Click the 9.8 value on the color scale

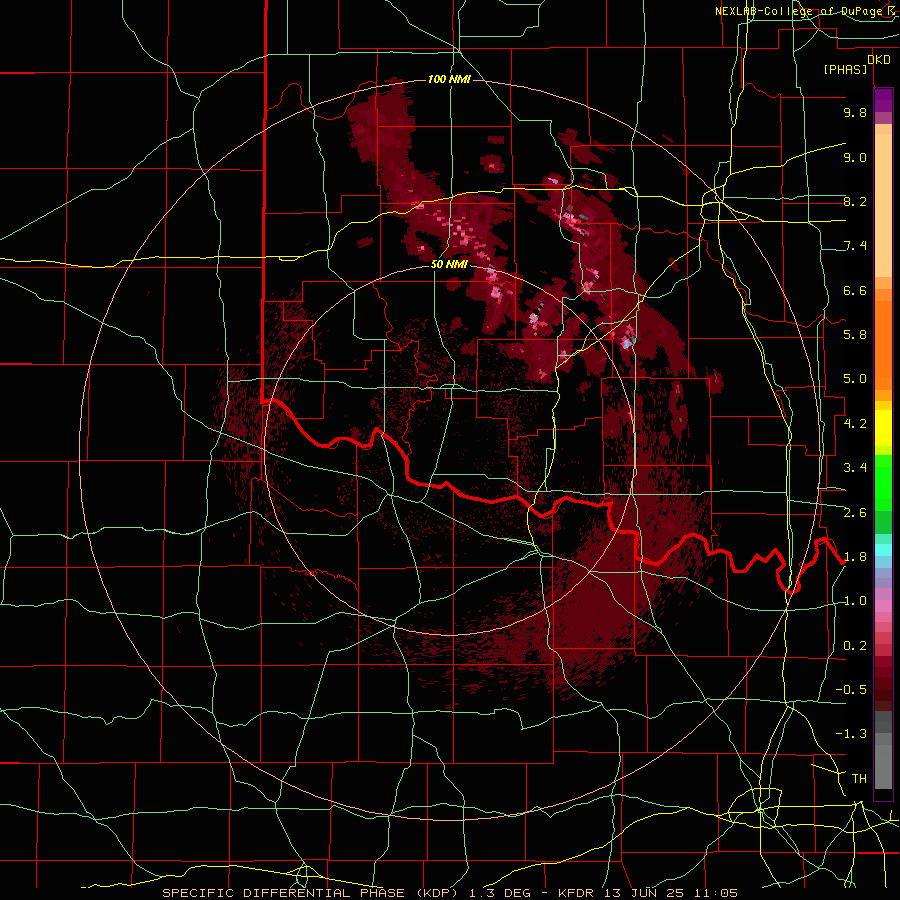[855, 113]
